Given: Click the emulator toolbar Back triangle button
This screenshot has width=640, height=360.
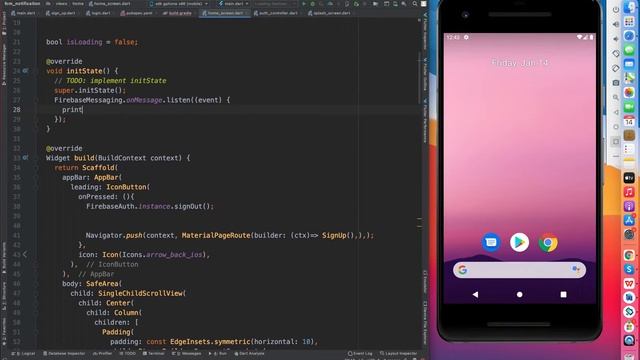Looking at the screenshot, I should coord(616,112).
